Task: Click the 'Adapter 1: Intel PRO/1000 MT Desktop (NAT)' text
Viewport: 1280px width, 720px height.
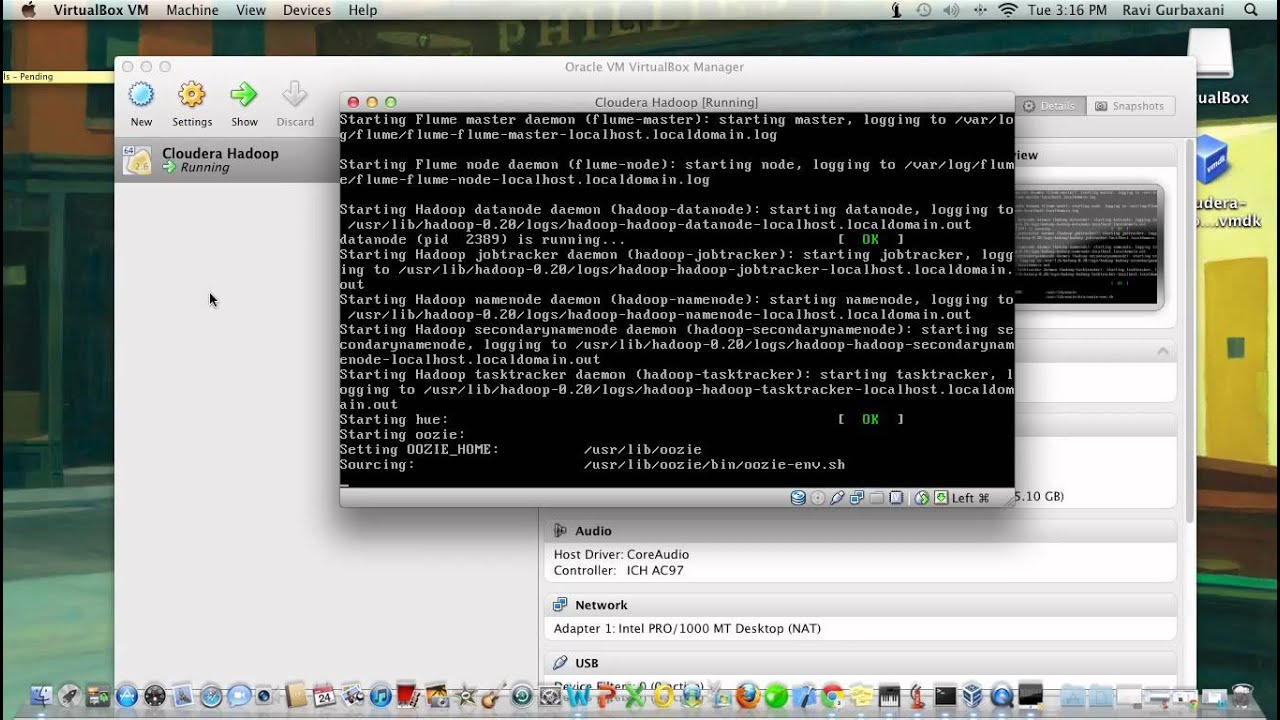Action: pos(687,629)
